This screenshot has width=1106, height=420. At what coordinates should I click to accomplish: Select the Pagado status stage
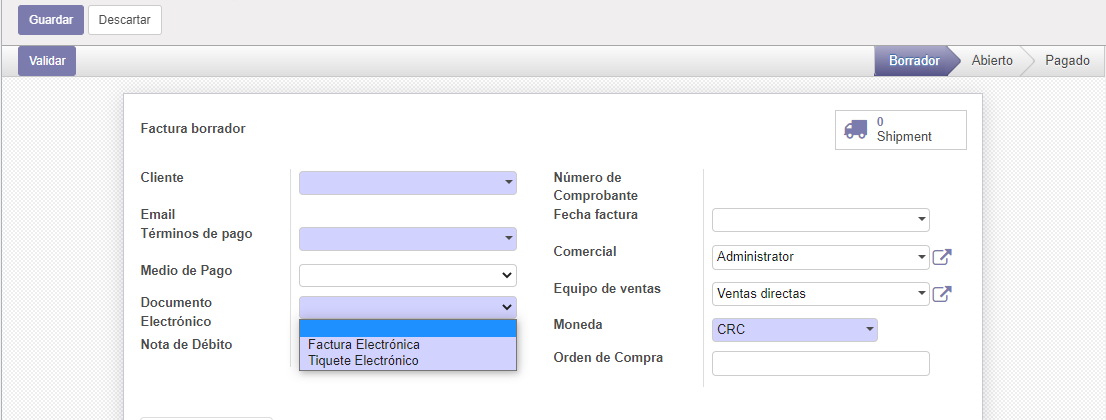1067,61
